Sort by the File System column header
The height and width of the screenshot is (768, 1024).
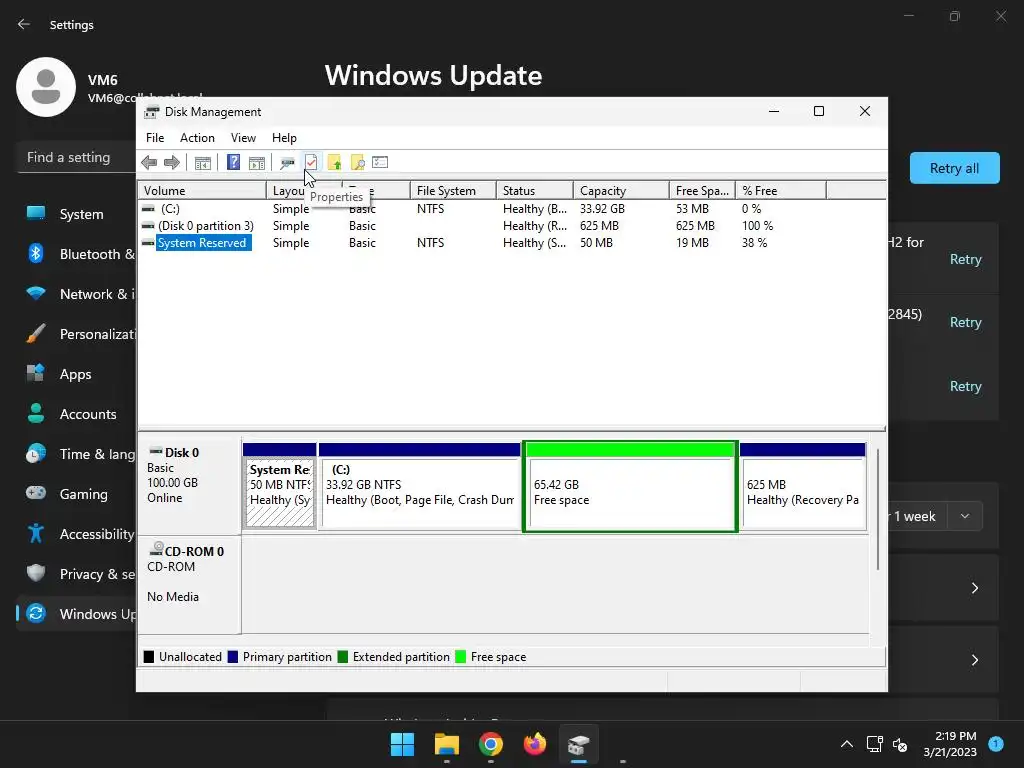pyautogui.click(x=453, y=191)
